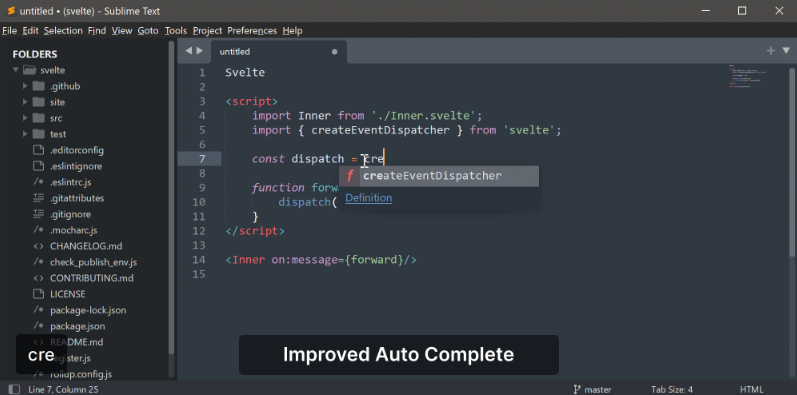The image size is (797, 395).
Task: Click the FOLDERS sidebar heading
Action: [35, 54]
